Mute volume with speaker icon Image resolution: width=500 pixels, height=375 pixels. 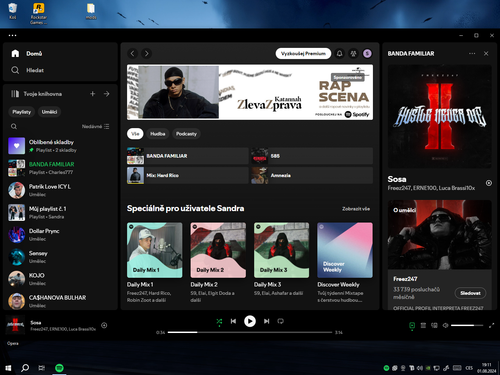445,326
